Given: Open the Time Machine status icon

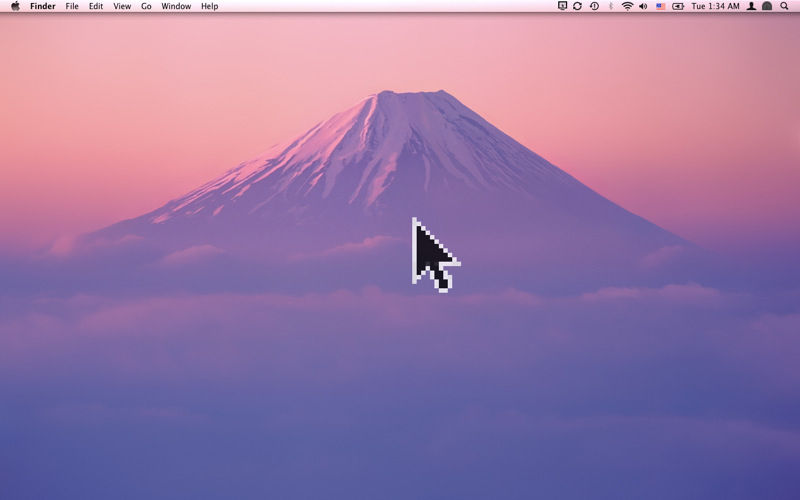Looking at the screenshot, I should click(x=594, y=6).
